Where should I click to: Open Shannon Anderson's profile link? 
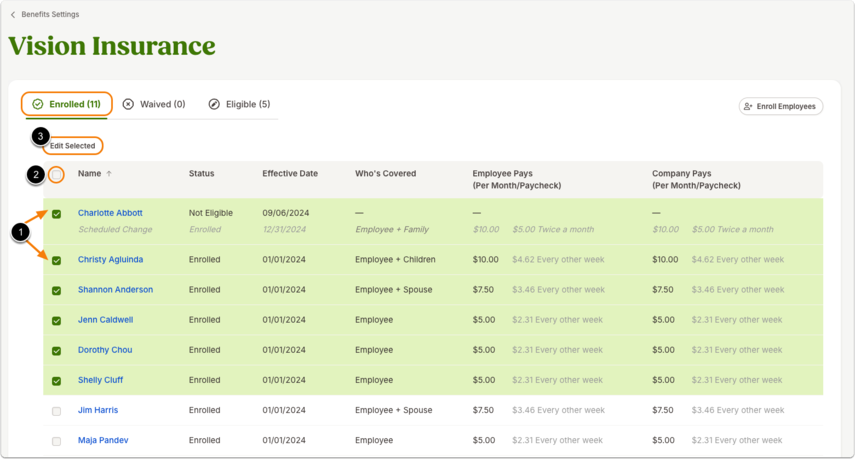[x=115, y=289]
